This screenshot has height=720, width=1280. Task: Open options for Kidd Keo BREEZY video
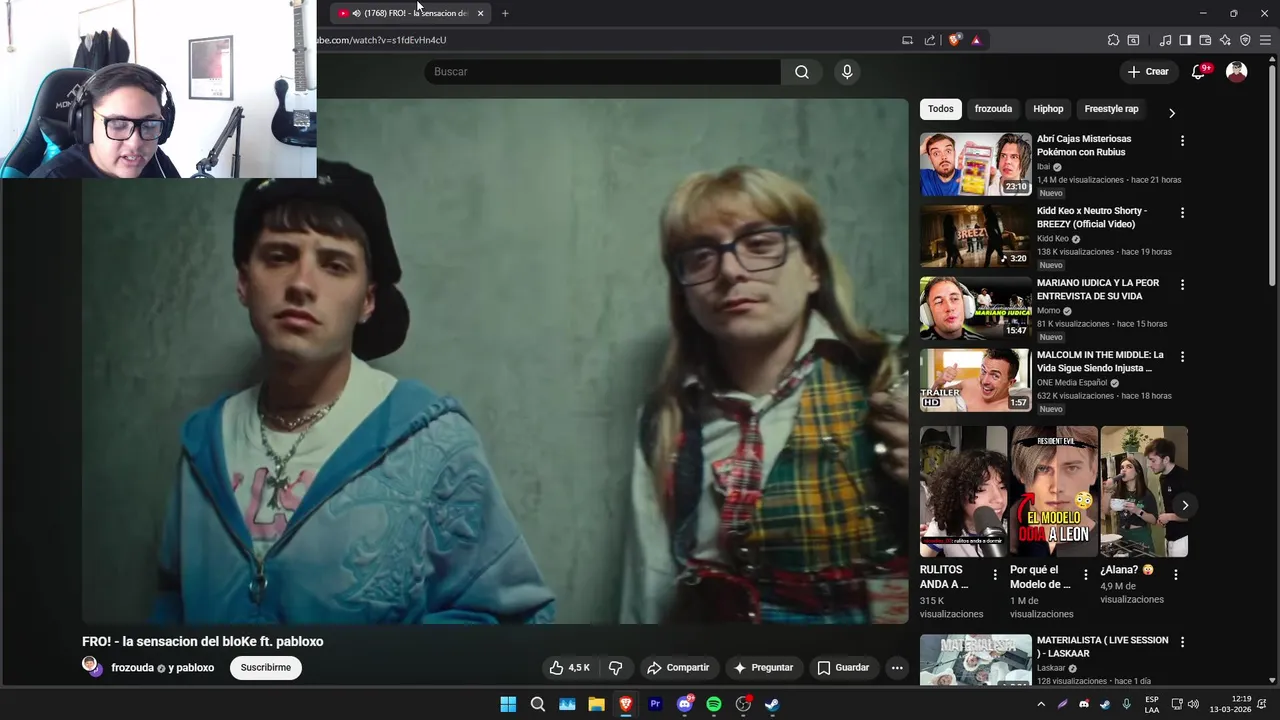[x=1182, y=213]
